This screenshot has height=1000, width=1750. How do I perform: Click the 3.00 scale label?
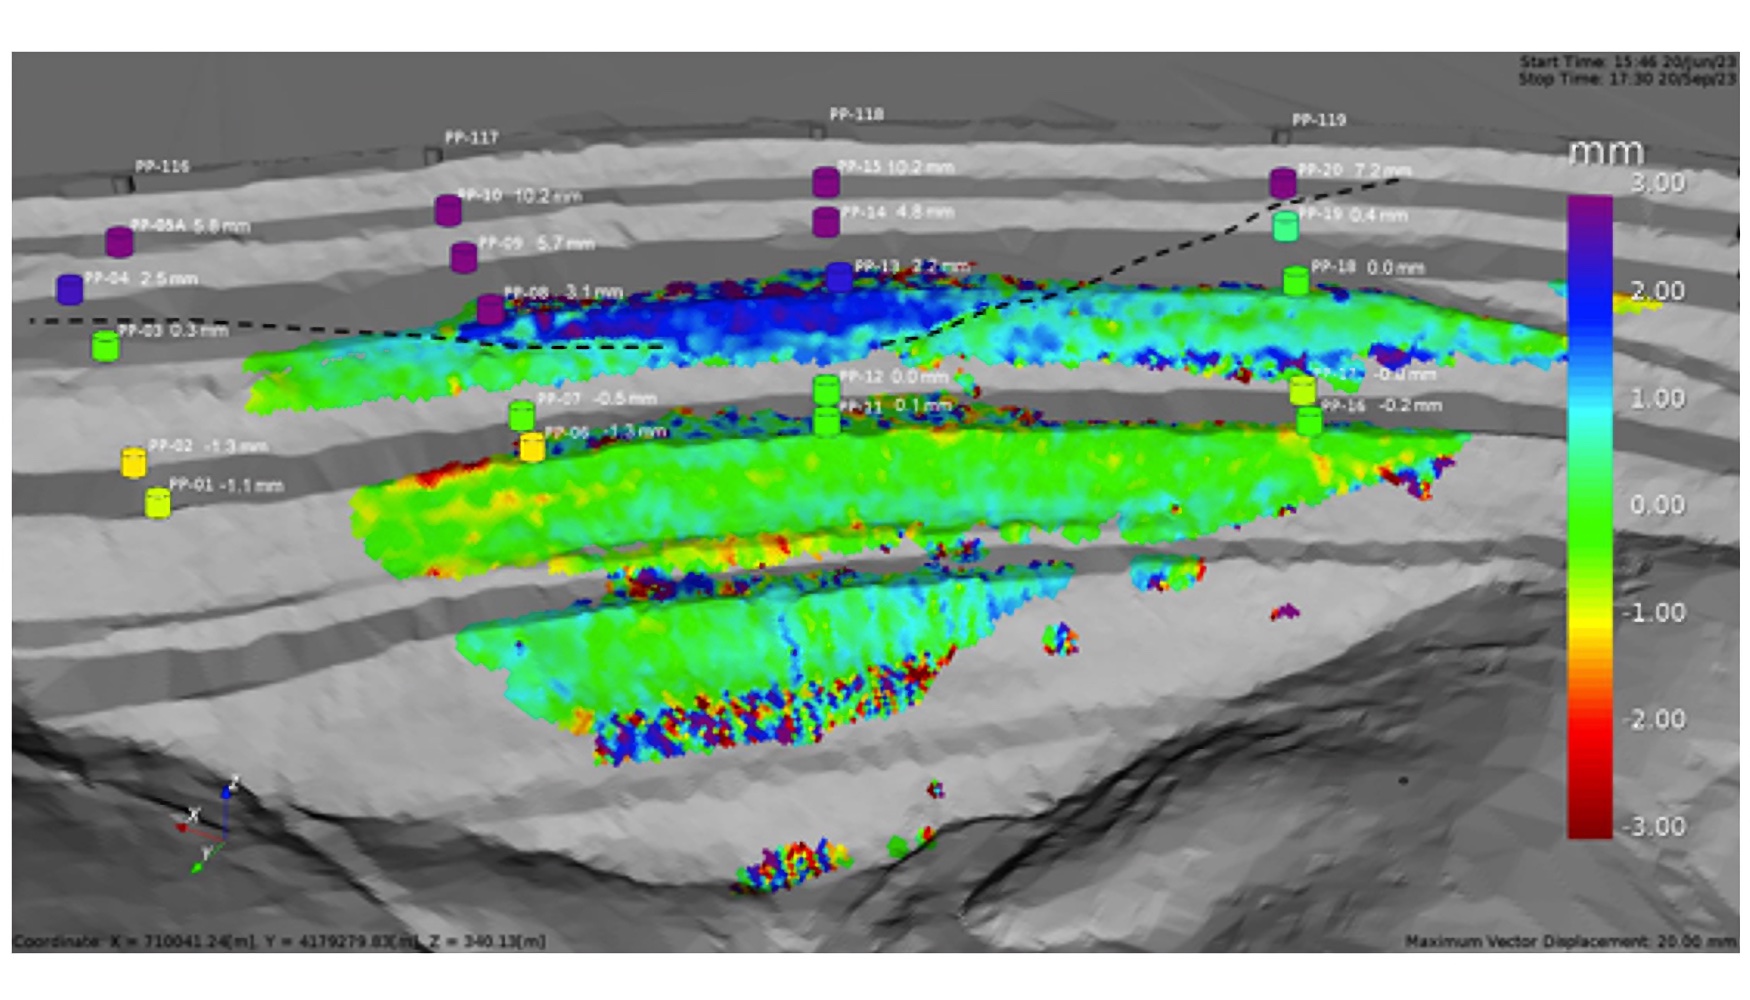click(1657, 183)
